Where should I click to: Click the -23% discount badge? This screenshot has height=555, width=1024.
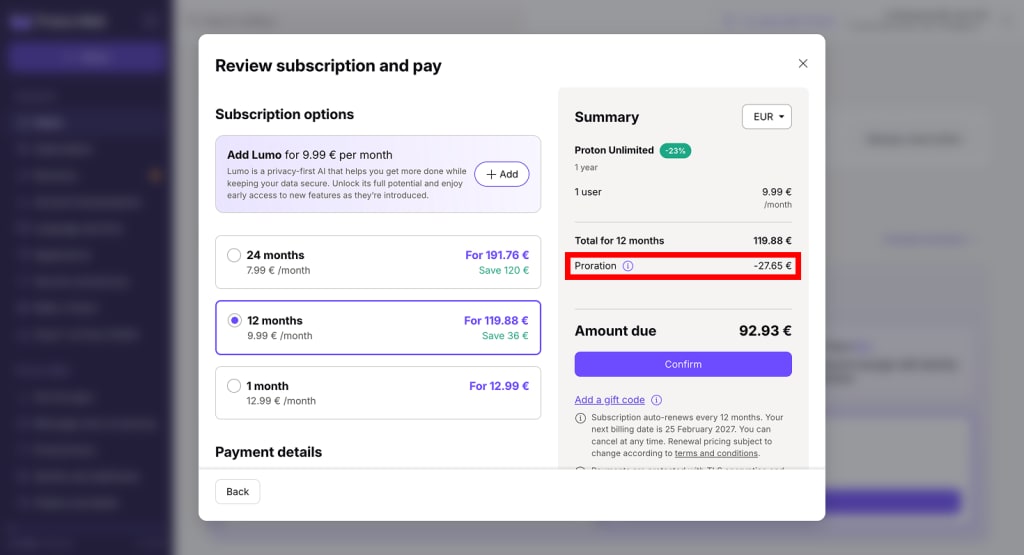675,151
